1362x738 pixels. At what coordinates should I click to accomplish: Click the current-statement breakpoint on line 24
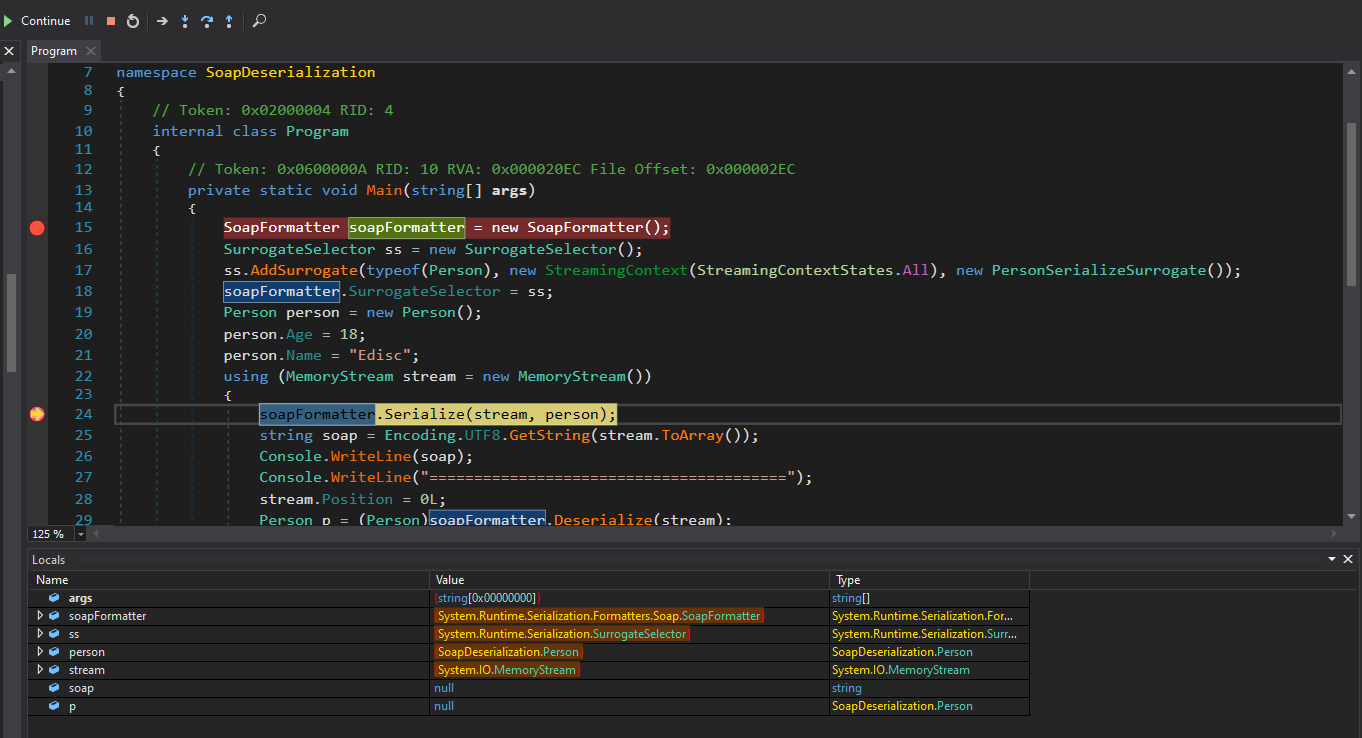(37, 414)
